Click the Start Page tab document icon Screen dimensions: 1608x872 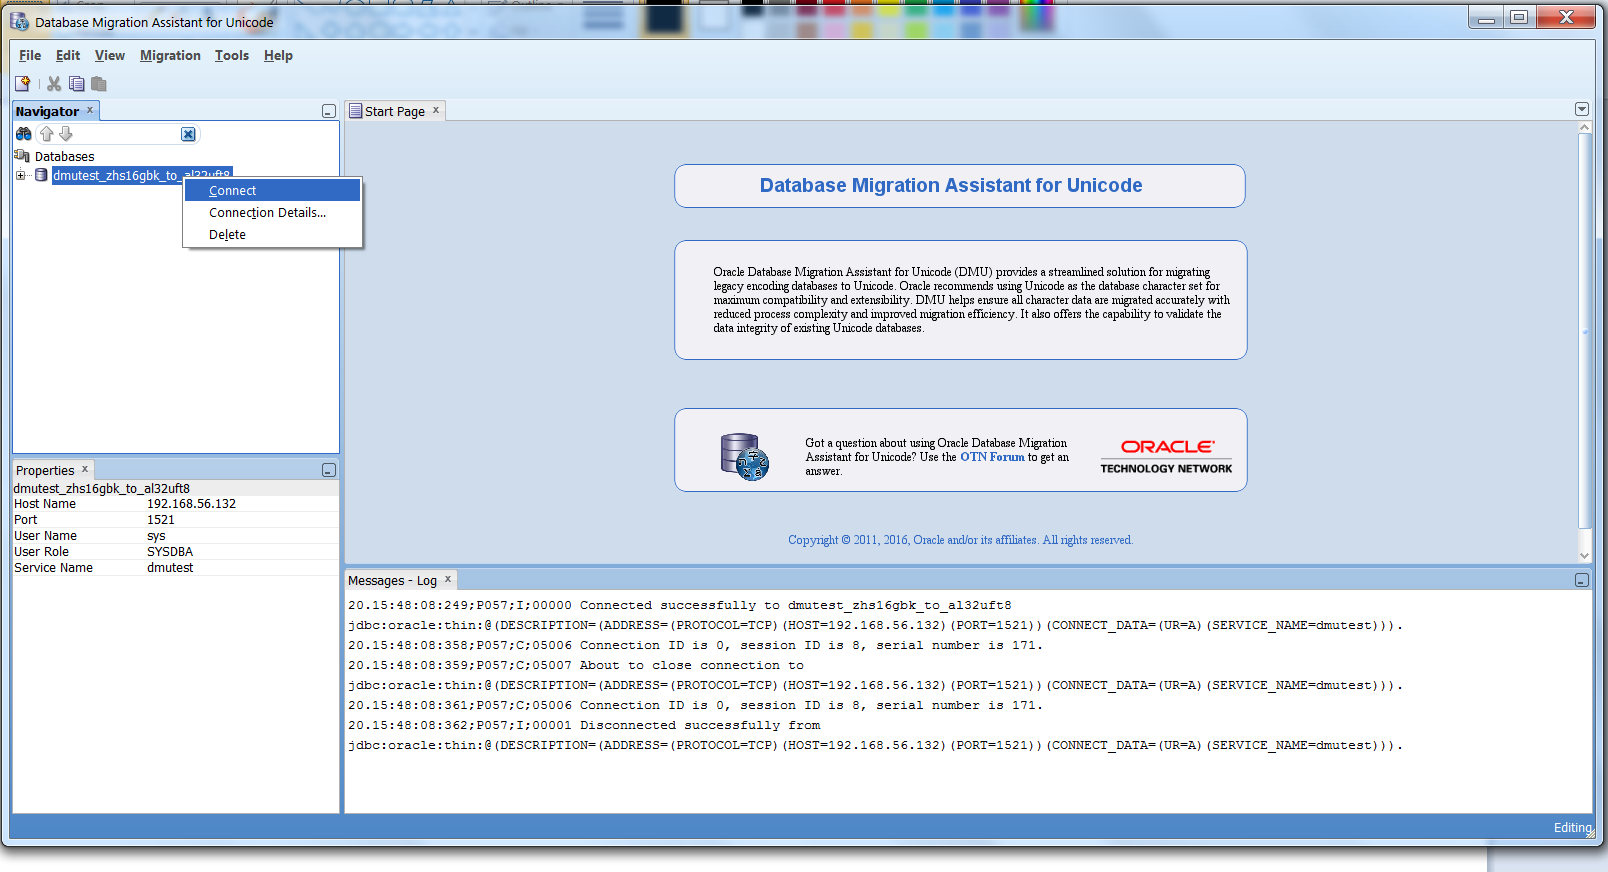(355, 111)
